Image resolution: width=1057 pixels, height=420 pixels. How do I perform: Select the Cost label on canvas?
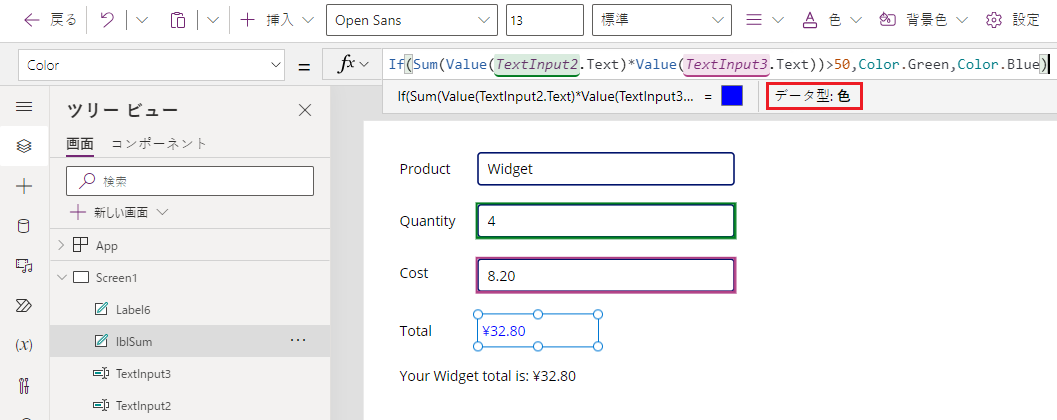414,273
